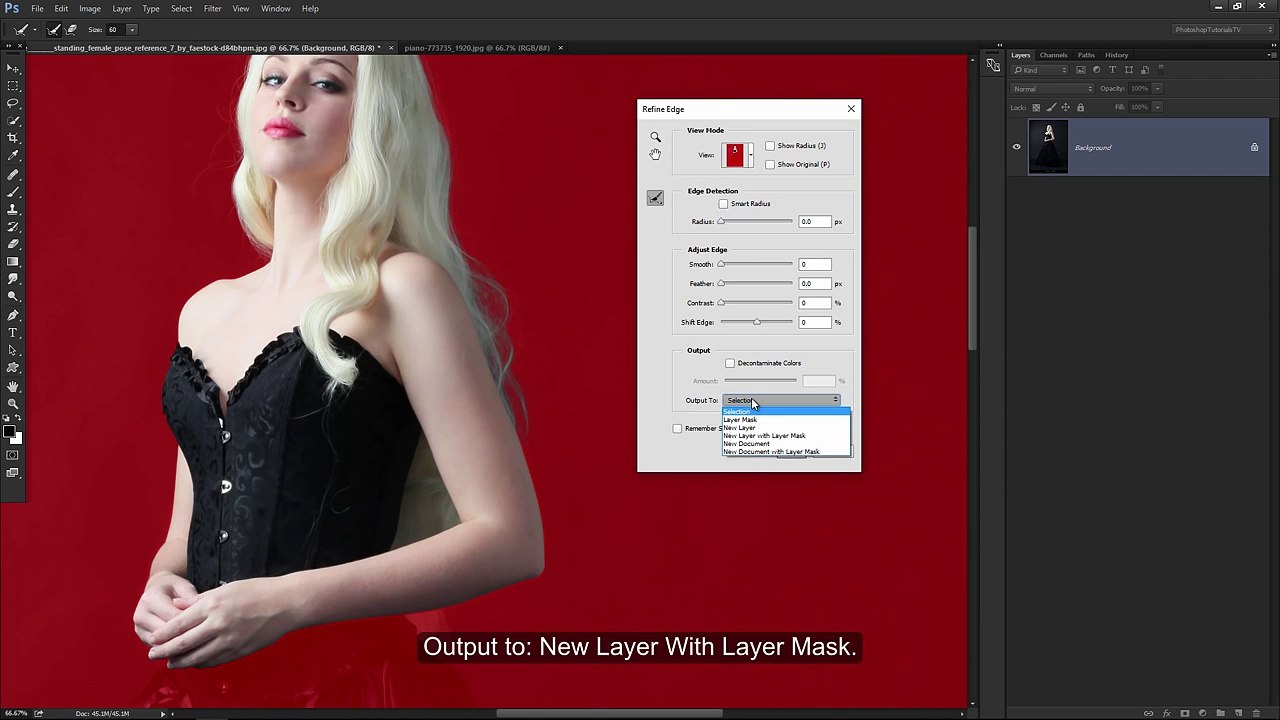
Task: Hide the Background layer eye icon
Action: pos(1017,147)
